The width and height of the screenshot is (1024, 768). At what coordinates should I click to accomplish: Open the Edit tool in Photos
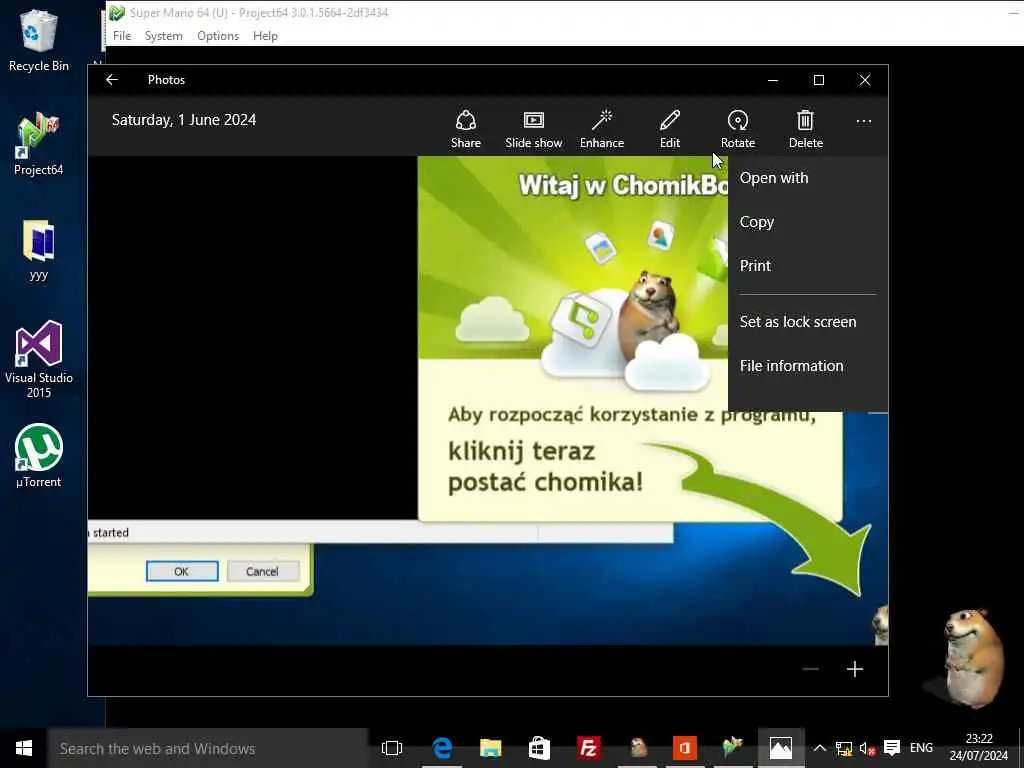669,129
